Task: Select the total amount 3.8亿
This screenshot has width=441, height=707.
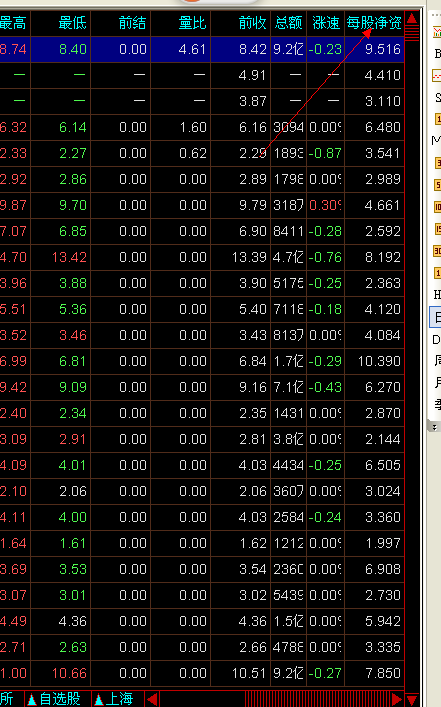Action: pos(288,439)
